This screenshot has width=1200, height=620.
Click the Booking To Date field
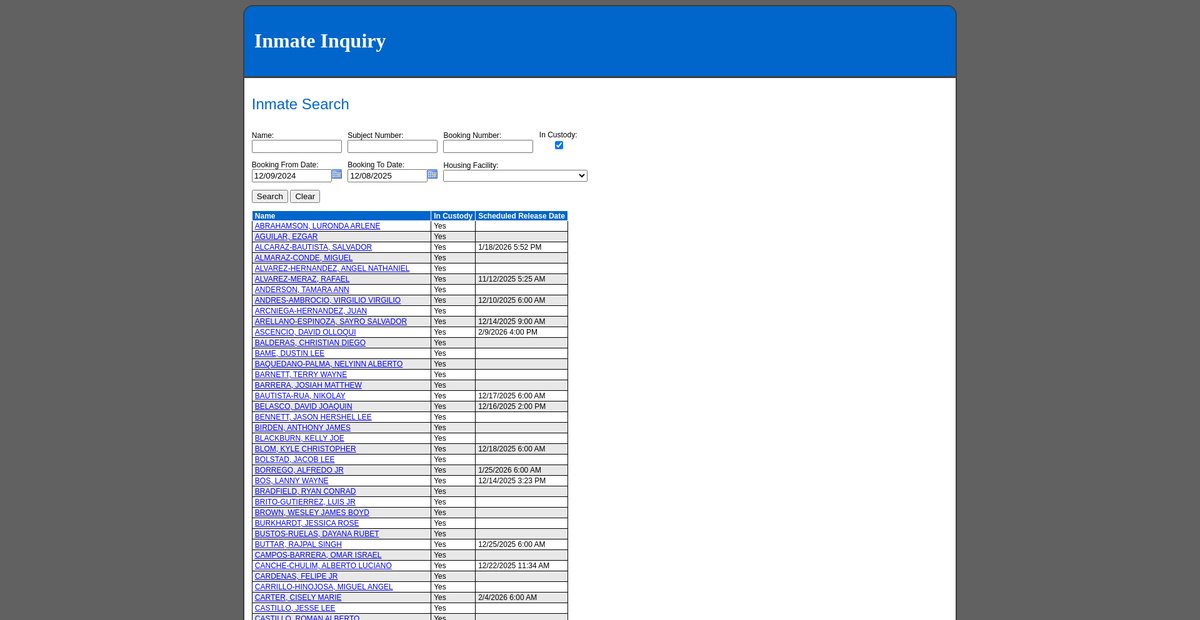coord(387,176)
